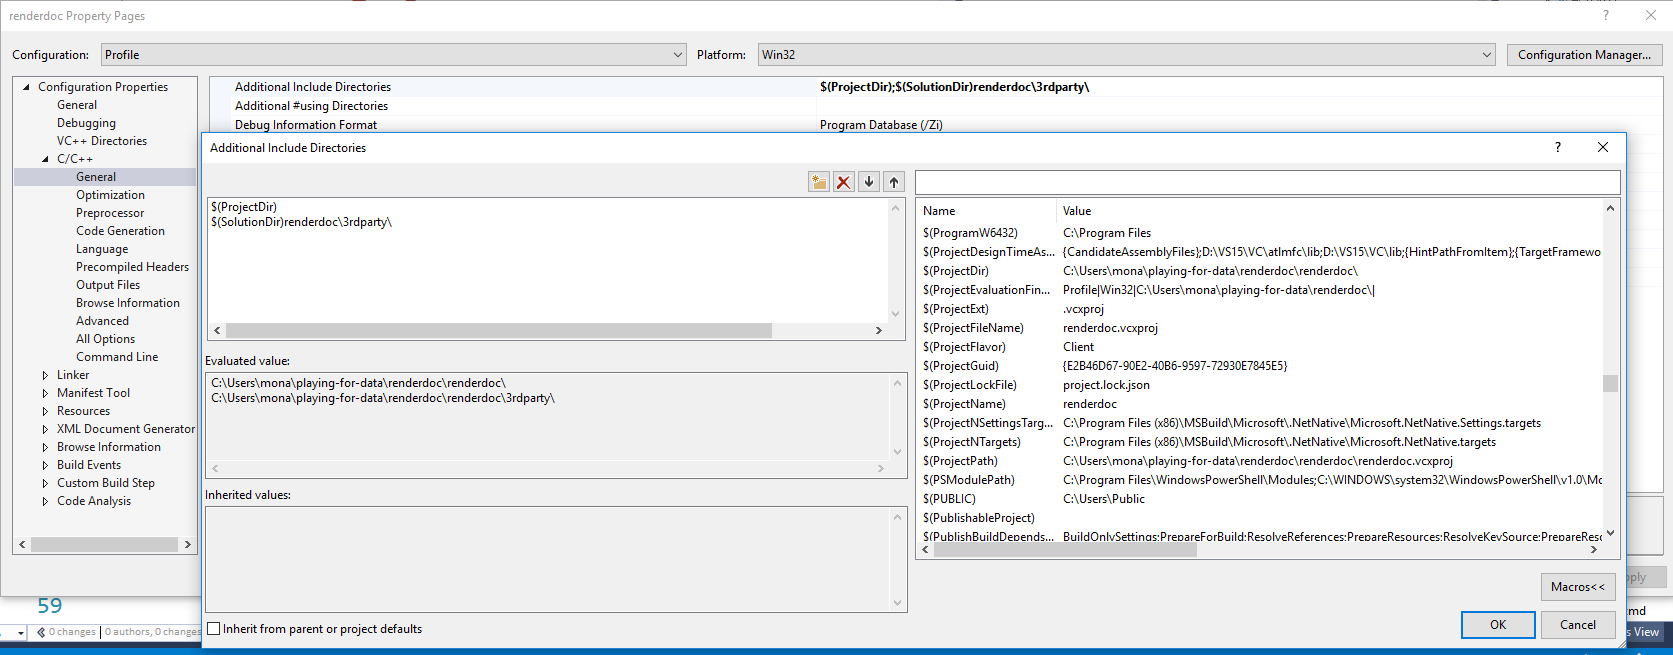
Task: Select All Options page
Action: [x=105, y=339]
